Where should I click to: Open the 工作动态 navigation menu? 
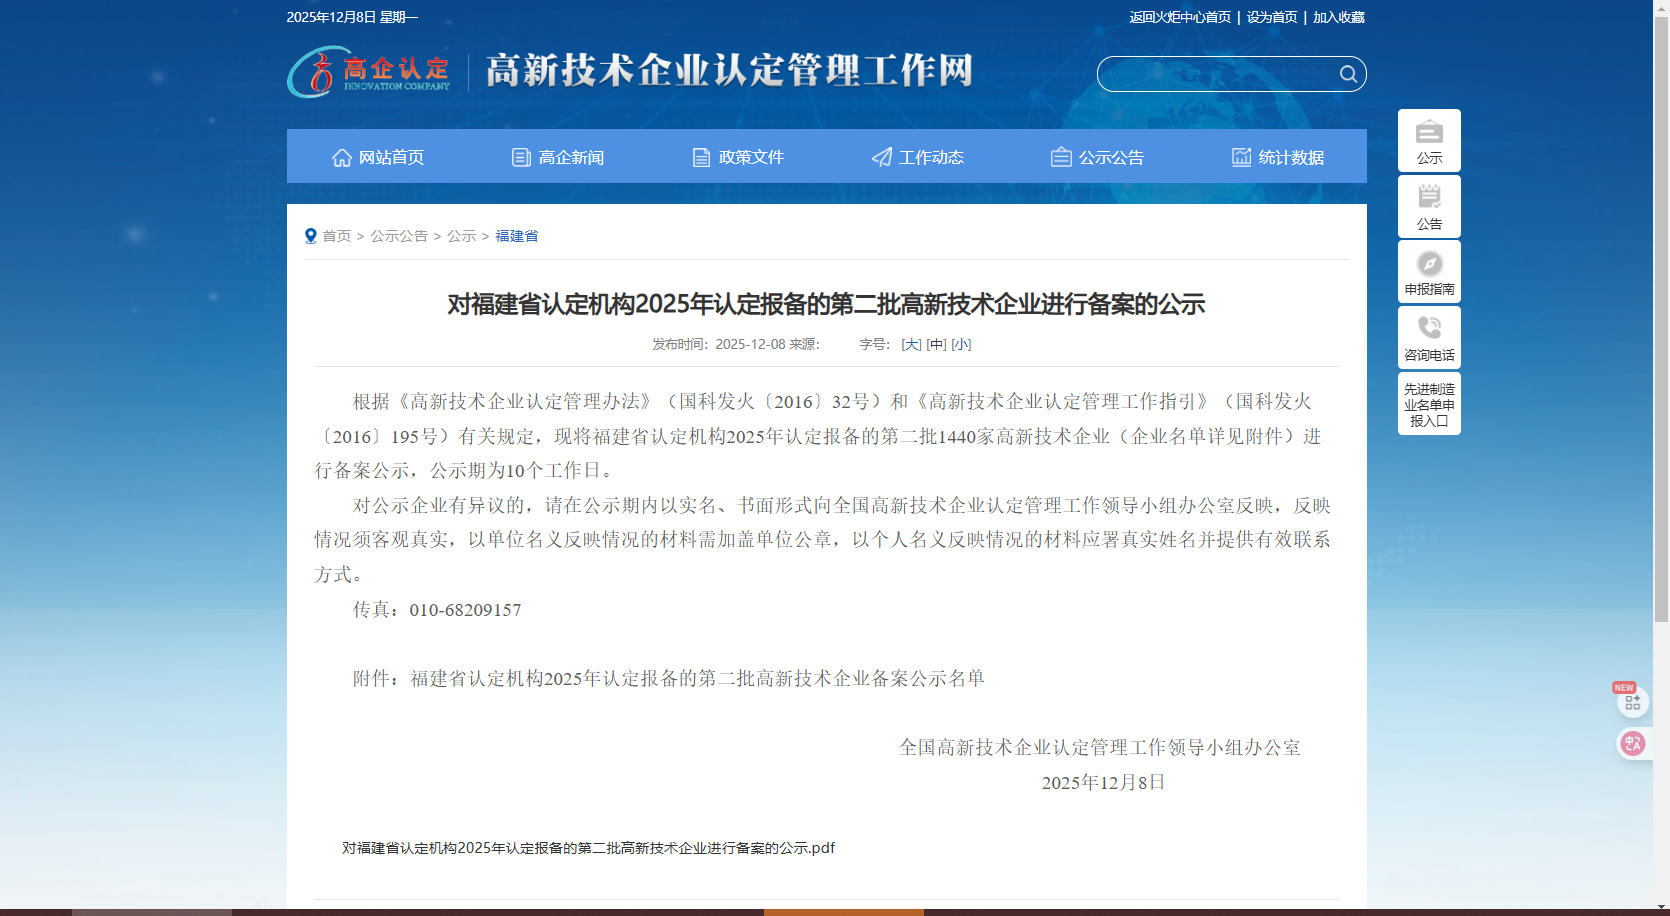[918, 157]
